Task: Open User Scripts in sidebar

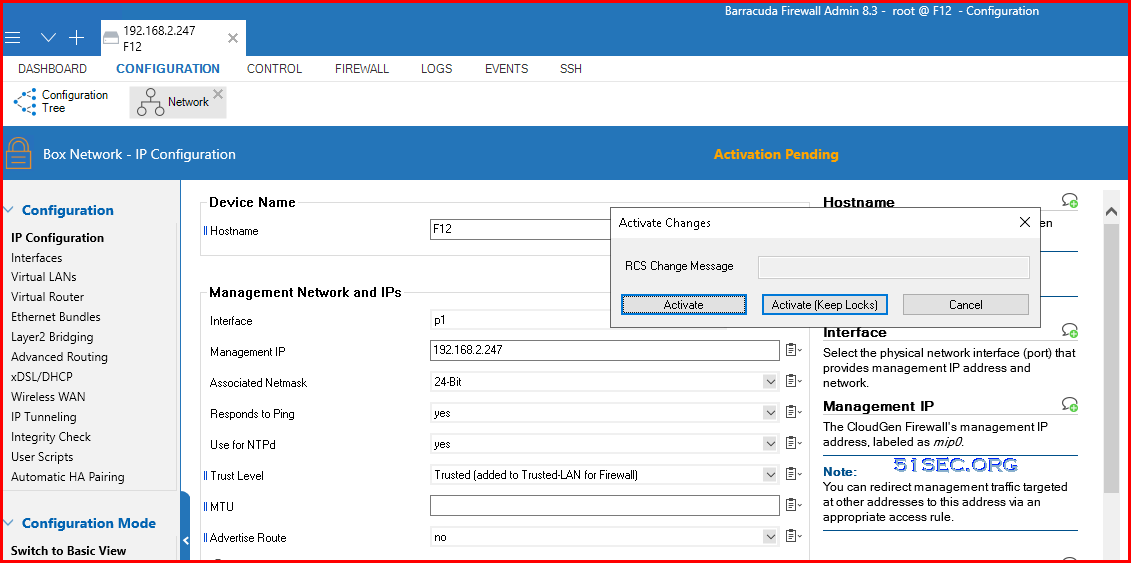Action: click(42, 456)
